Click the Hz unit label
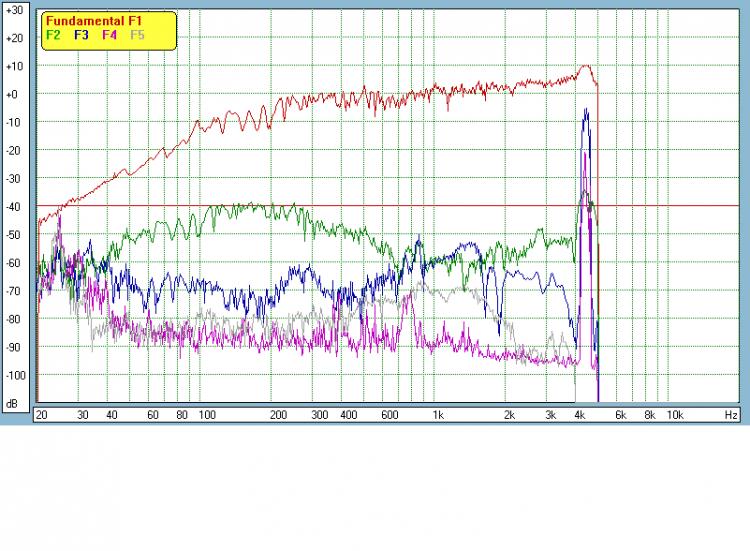The width and height of the screenshot is (750, 551). pos(731,415)
